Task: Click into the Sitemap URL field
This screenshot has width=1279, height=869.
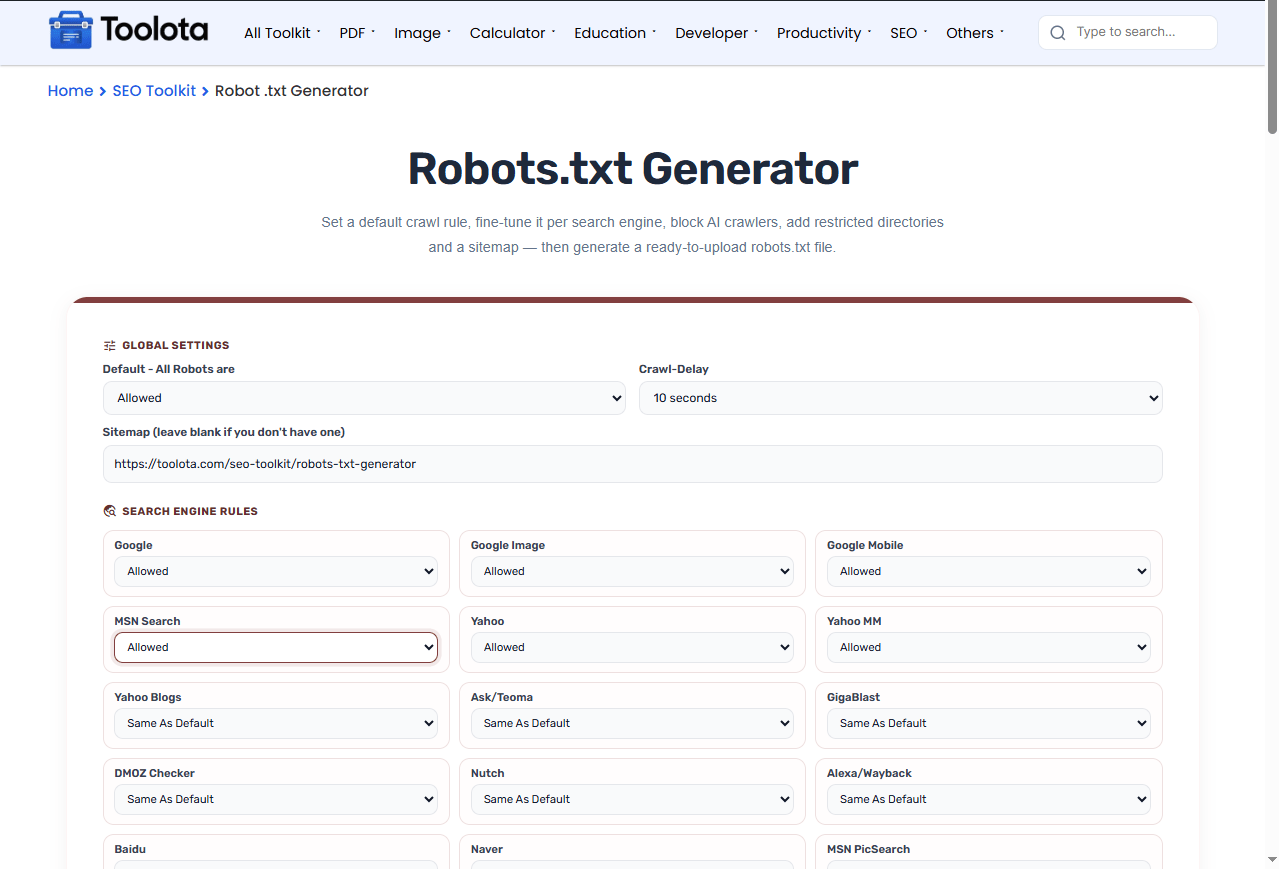Action: click(x=632, y=464)
